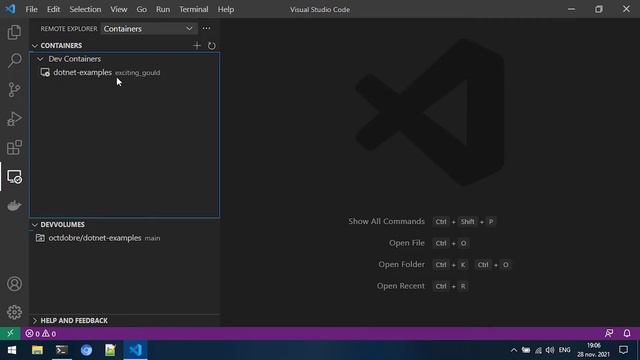Open the Extensions view
This screenshot has height=360, width=640.
(14, 147)
